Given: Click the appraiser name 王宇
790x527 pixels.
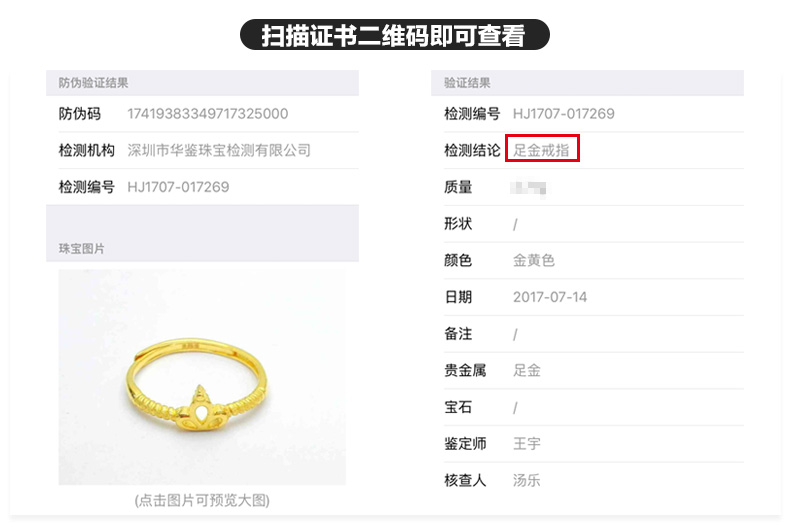Looking at the screenshot, I should [x=526, y=444].
